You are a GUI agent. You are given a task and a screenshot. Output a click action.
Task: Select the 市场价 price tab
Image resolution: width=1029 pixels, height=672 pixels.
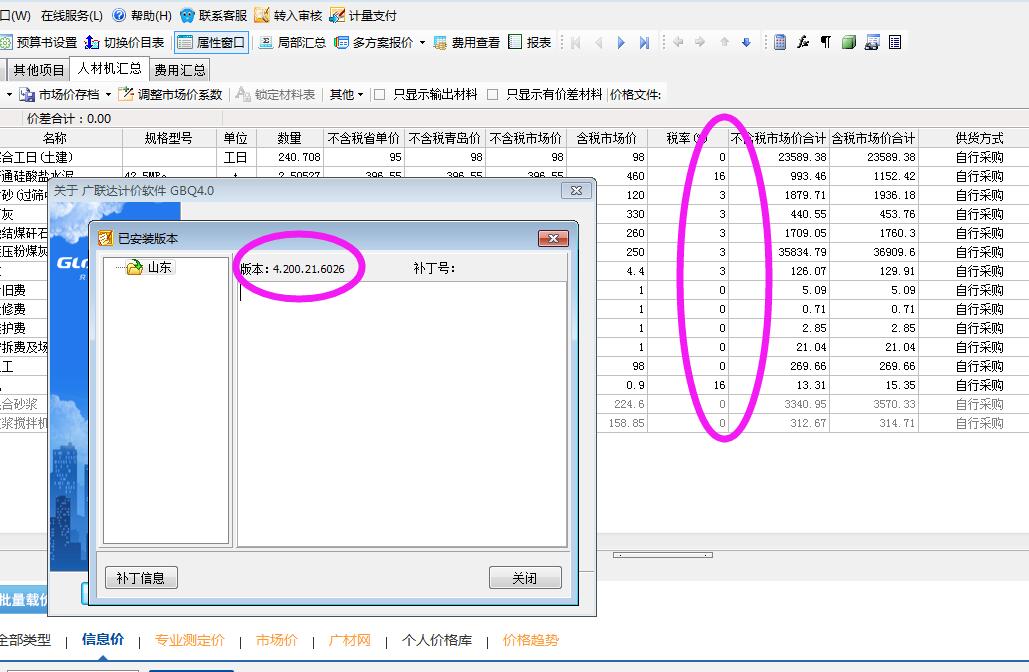click(276, 640)
